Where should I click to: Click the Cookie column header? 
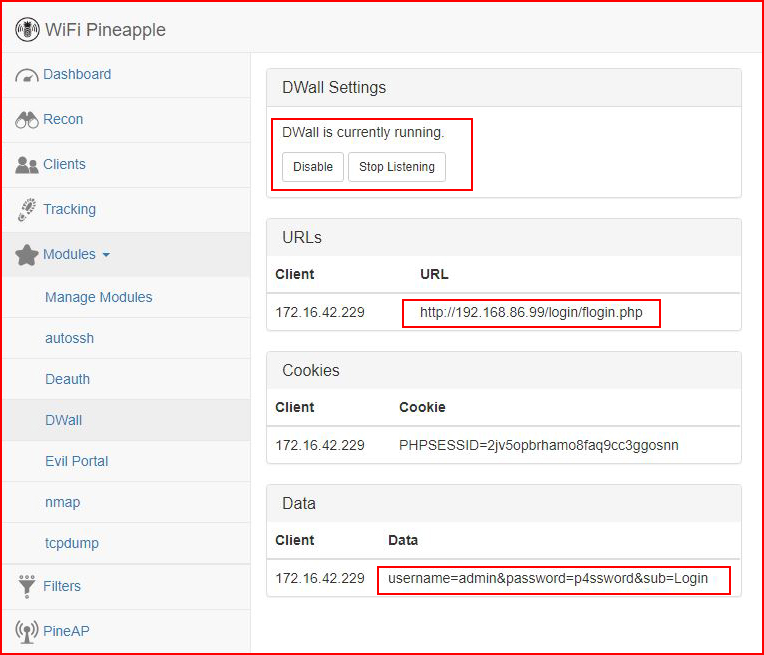(x=422, y=407)
